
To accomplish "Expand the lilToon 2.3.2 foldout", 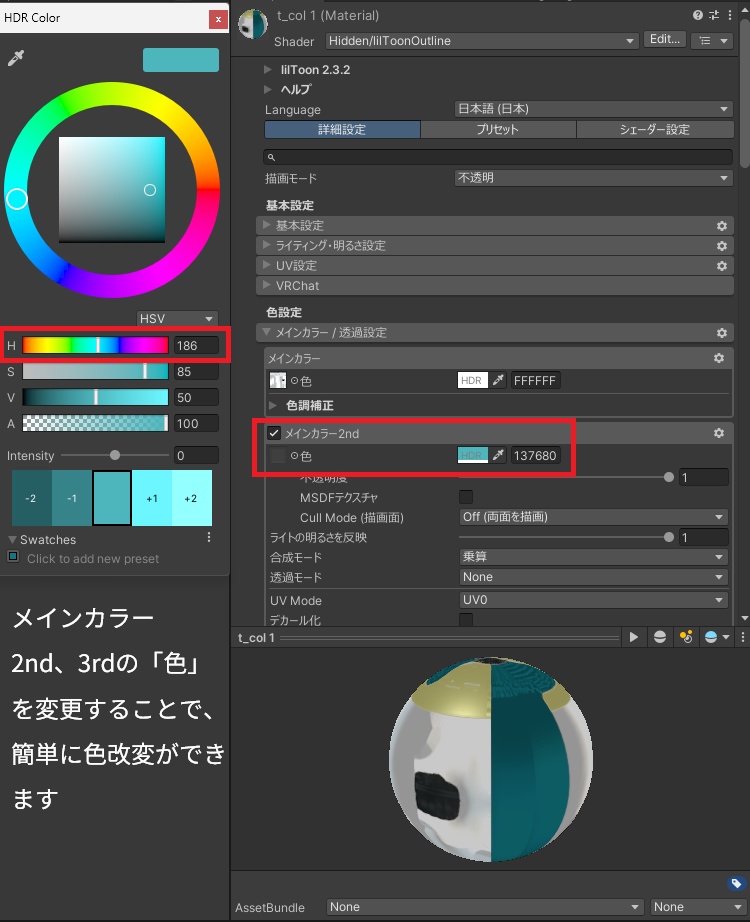I will click(x=268, y=69).
